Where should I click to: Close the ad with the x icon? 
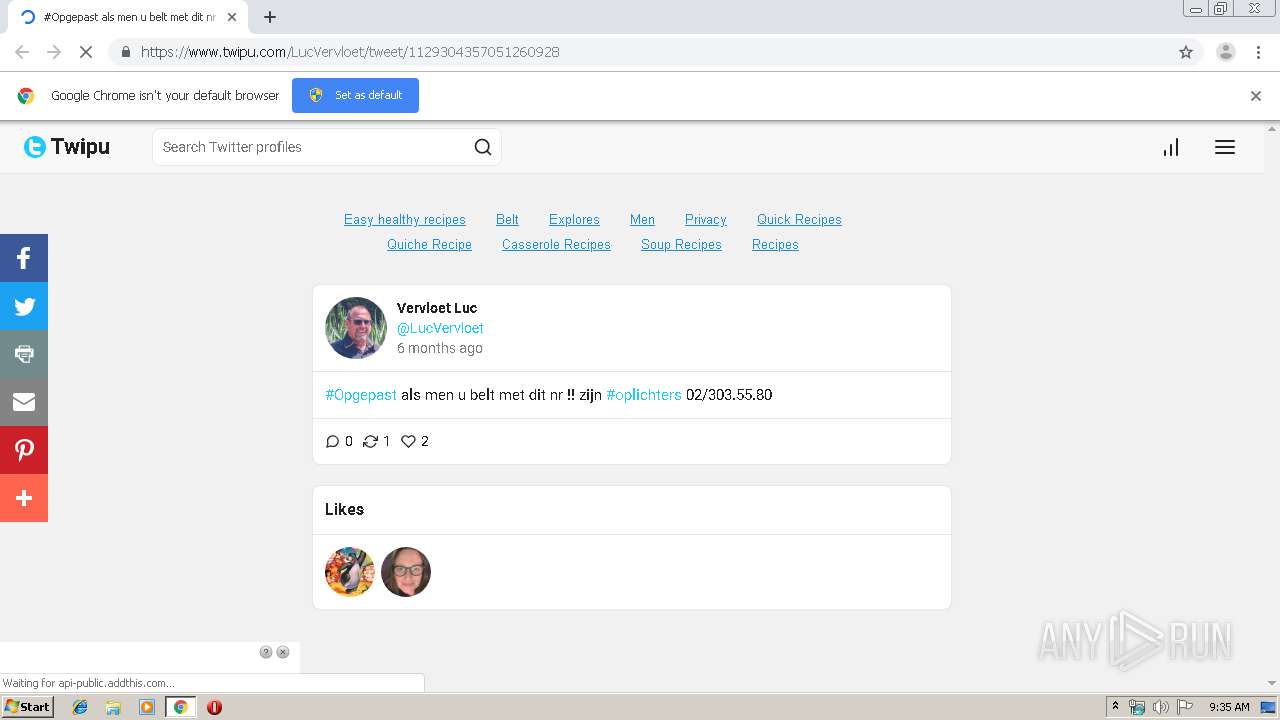pos(283,652)
